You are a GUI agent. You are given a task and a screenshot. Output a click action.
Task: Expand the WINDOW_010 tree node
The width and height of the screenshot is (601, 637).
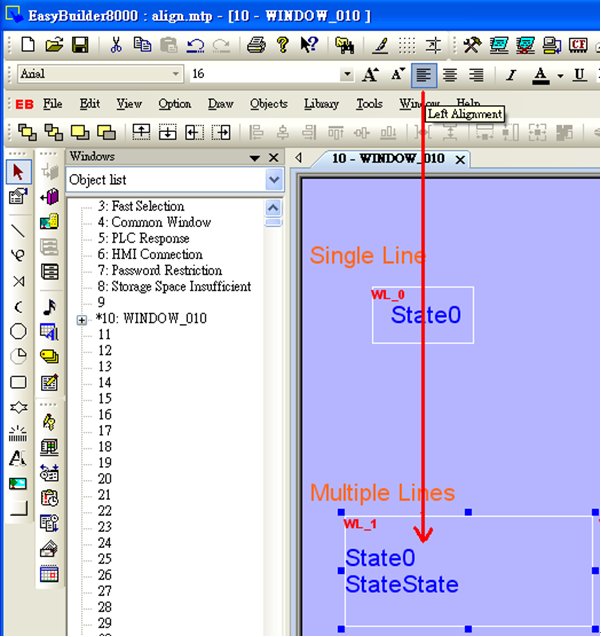[82, 320]
